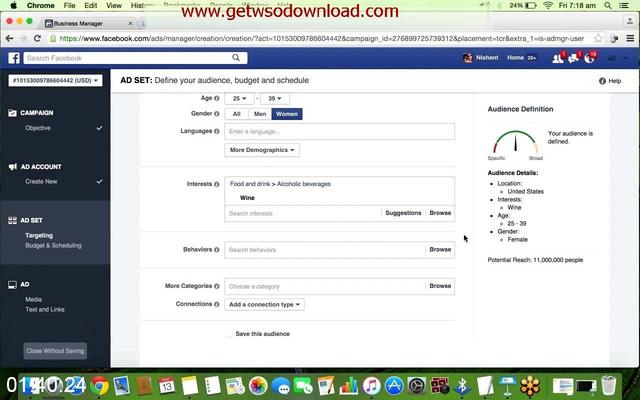Open the messages icon
Screen dimensions: 640x400
[x=574, y=58]
